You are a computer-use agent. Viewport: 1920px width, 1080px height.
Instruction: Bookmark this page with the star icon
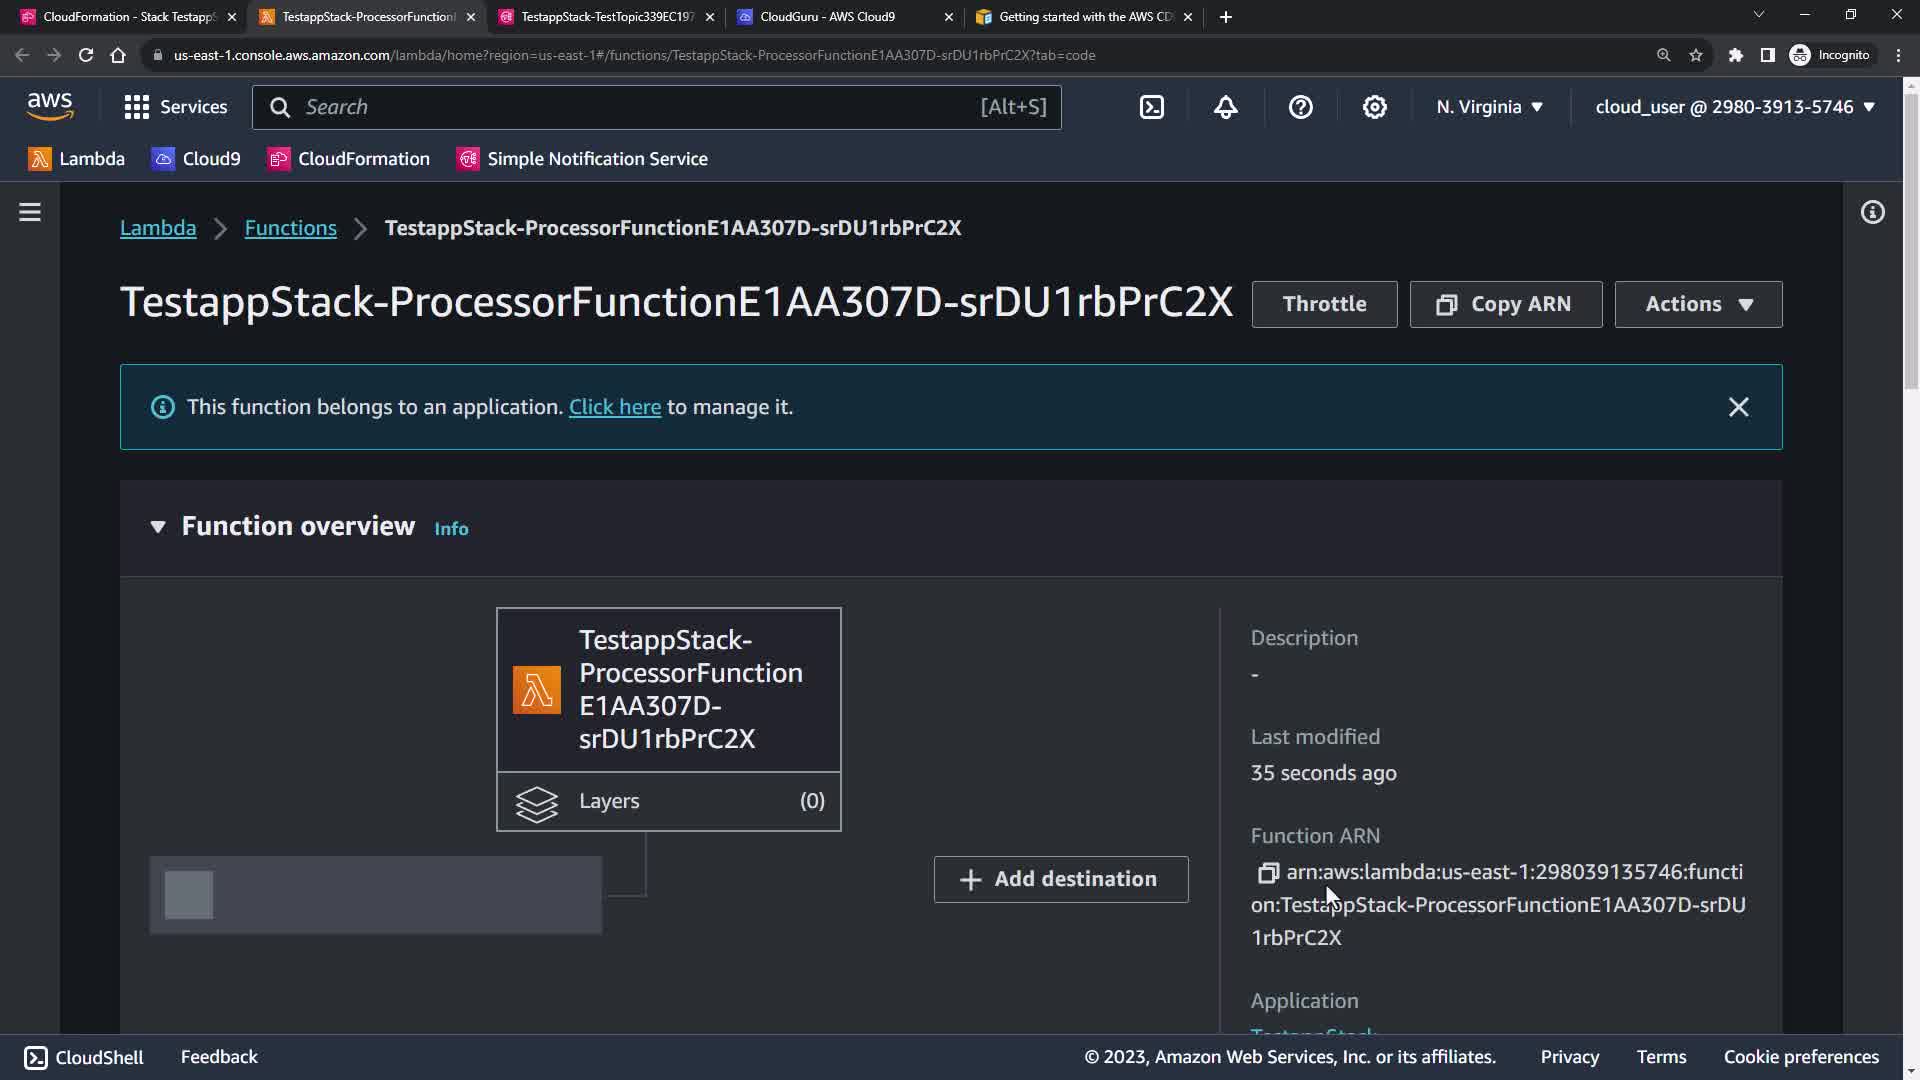pyautogui.click(x=1696, y=55)
